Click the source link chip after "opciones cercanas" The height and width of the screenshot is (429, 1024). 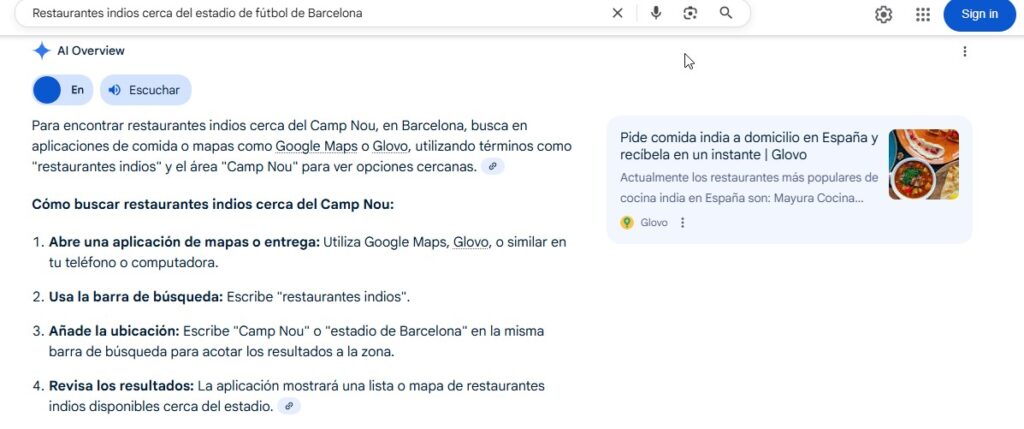[x=492, y=167]
